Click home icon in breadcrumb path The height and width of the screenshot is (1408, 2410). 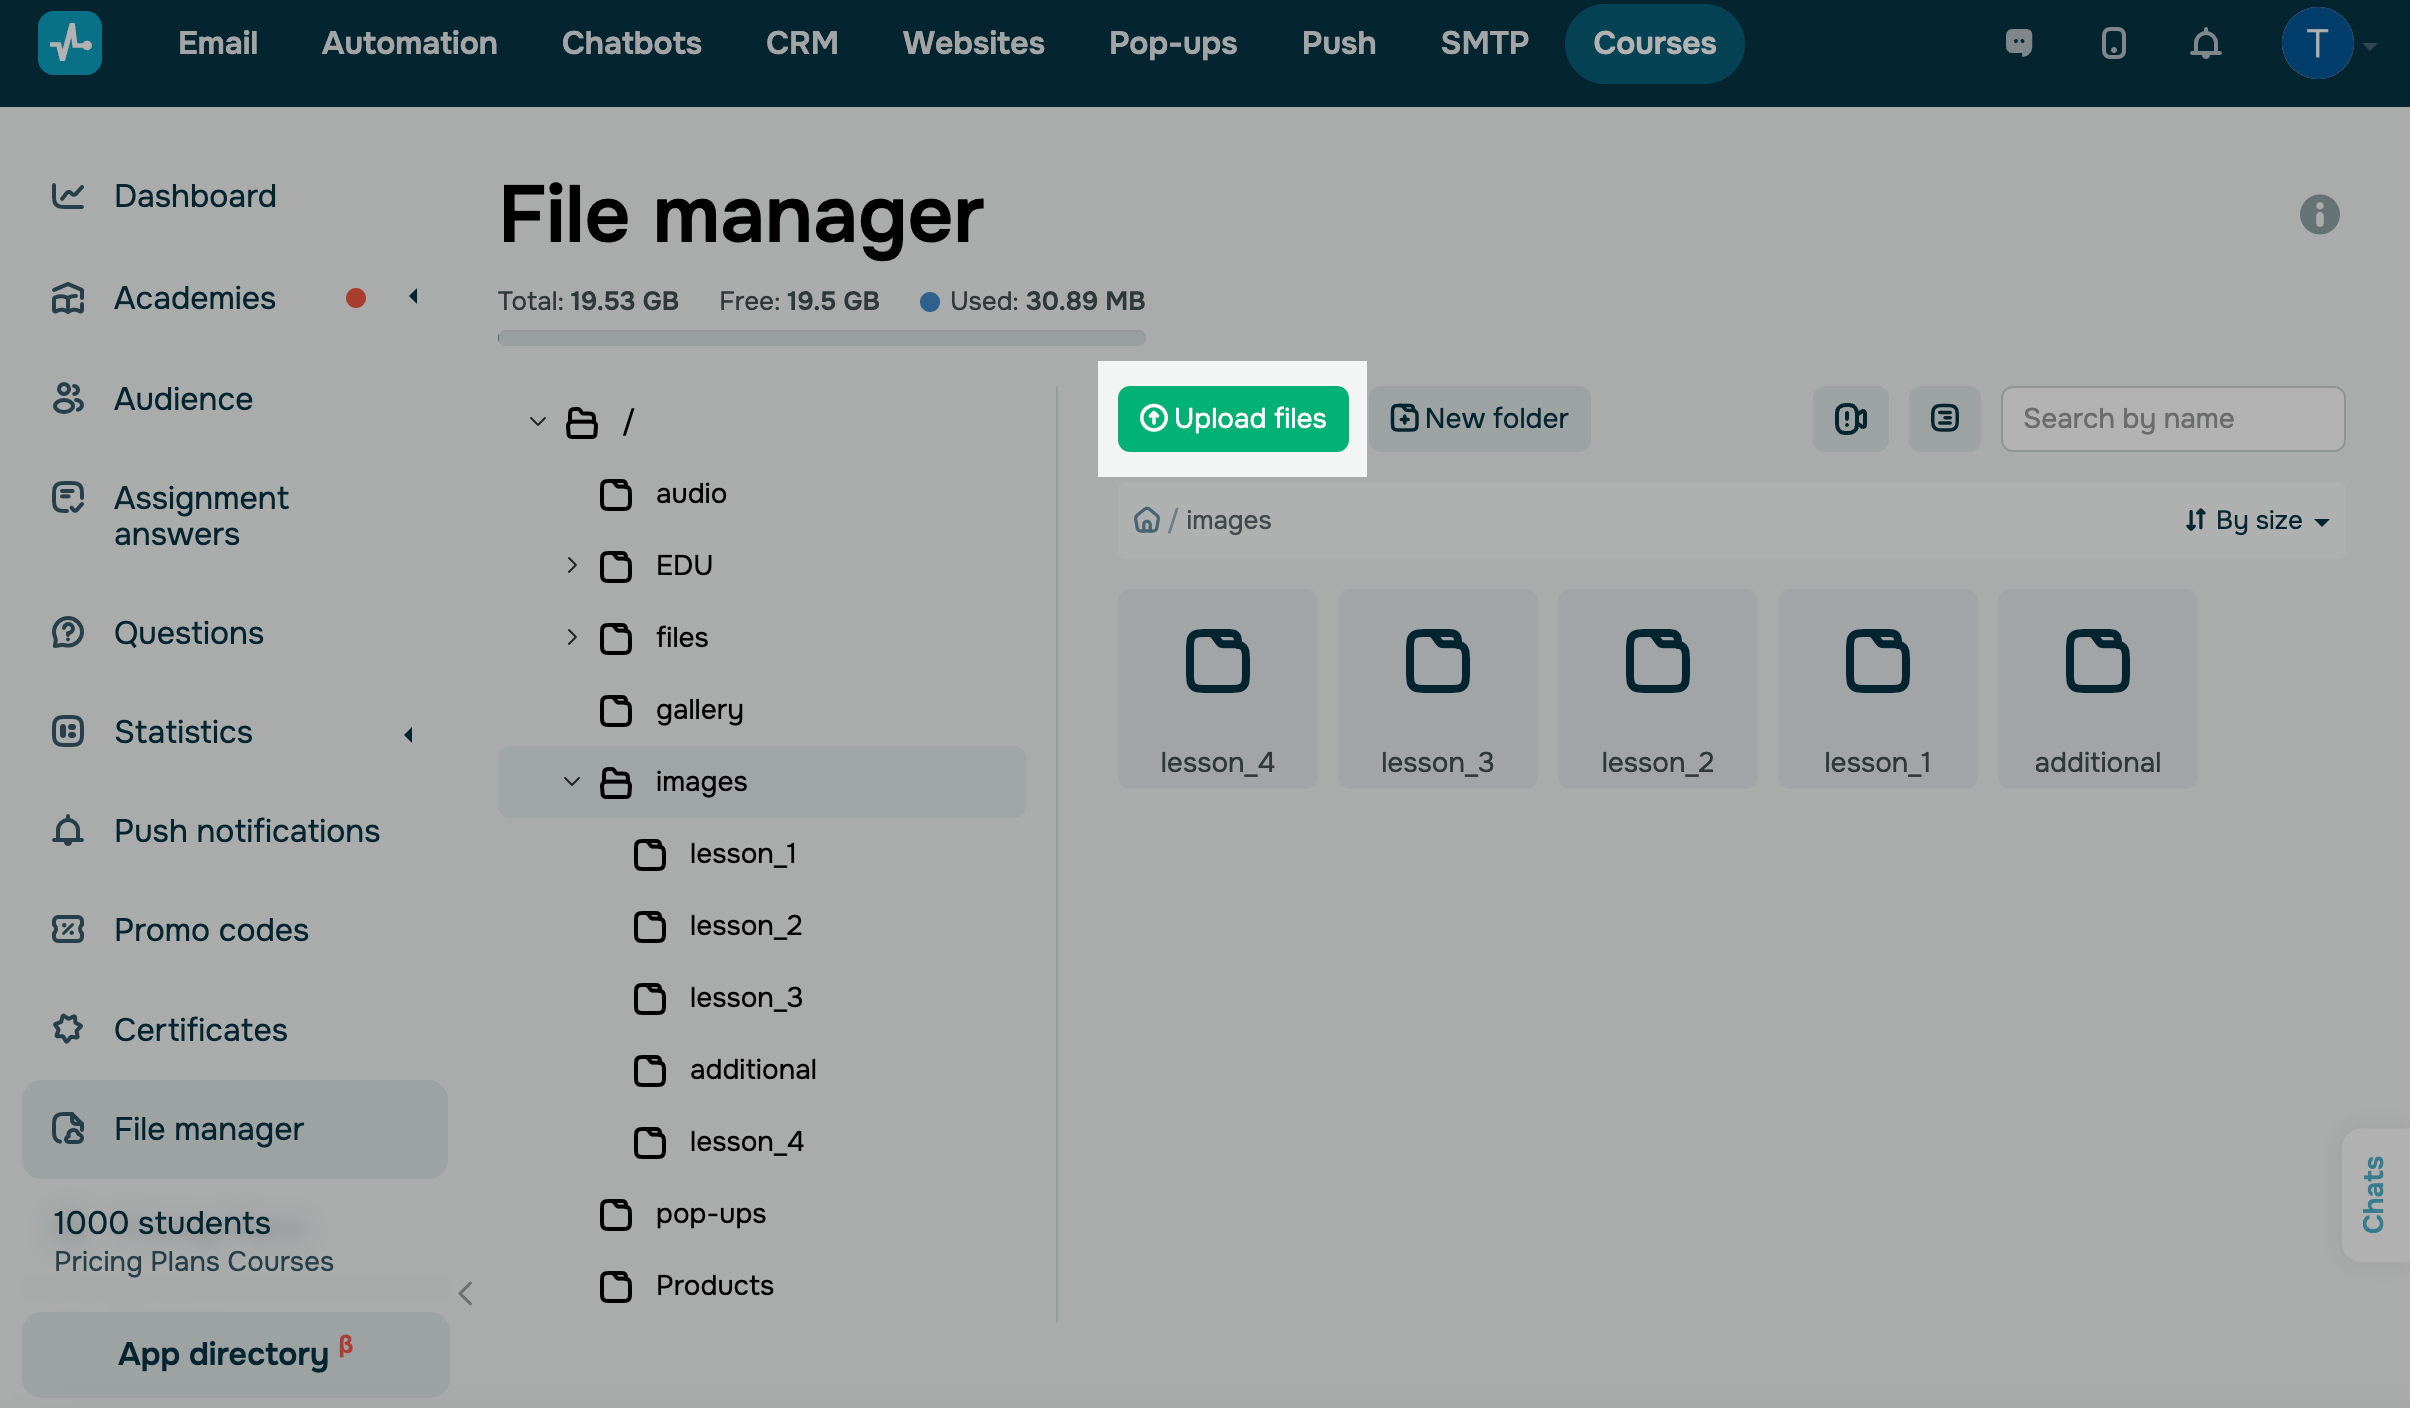pyautogui.click(x=1146, y=520)
